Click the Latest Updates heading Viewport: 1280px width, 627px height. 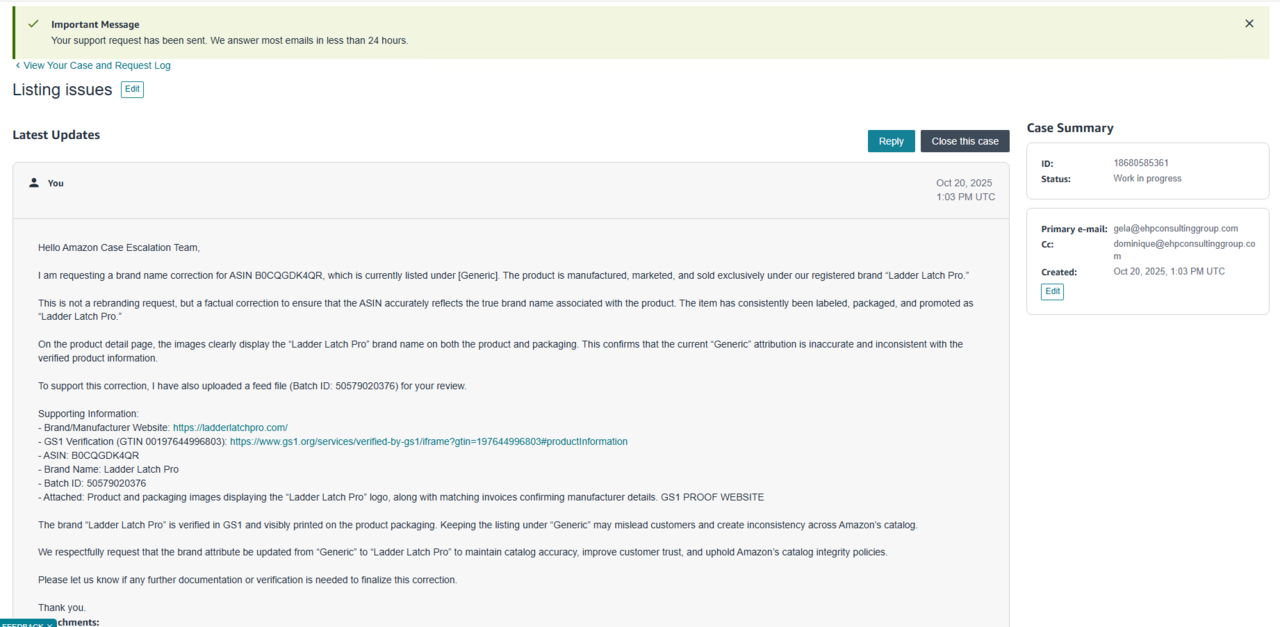click(x=56, y=135)
